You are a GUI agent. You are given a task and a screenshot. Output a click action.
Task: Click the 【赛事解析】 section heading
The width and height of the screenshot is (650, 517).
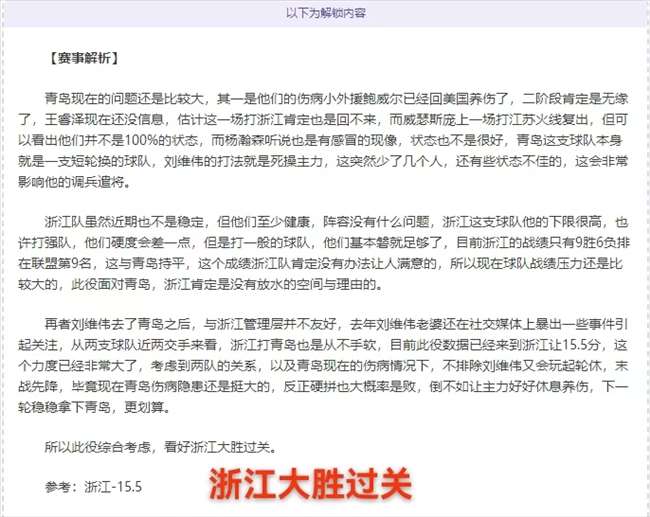(84, 58)
